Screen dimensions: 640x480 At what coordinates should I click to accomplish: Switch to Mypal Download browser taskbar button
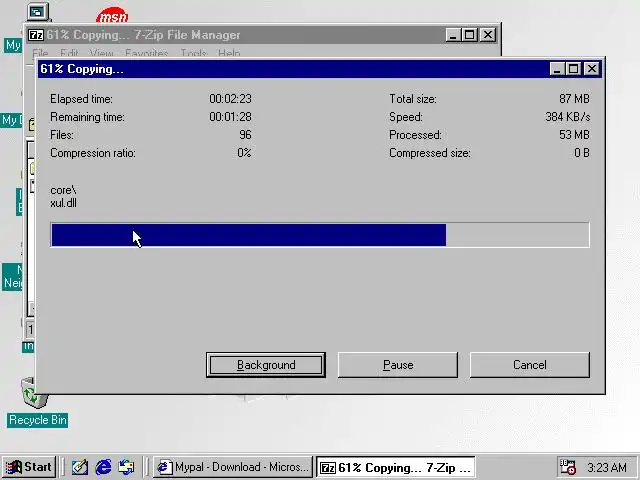click(233, 467)
